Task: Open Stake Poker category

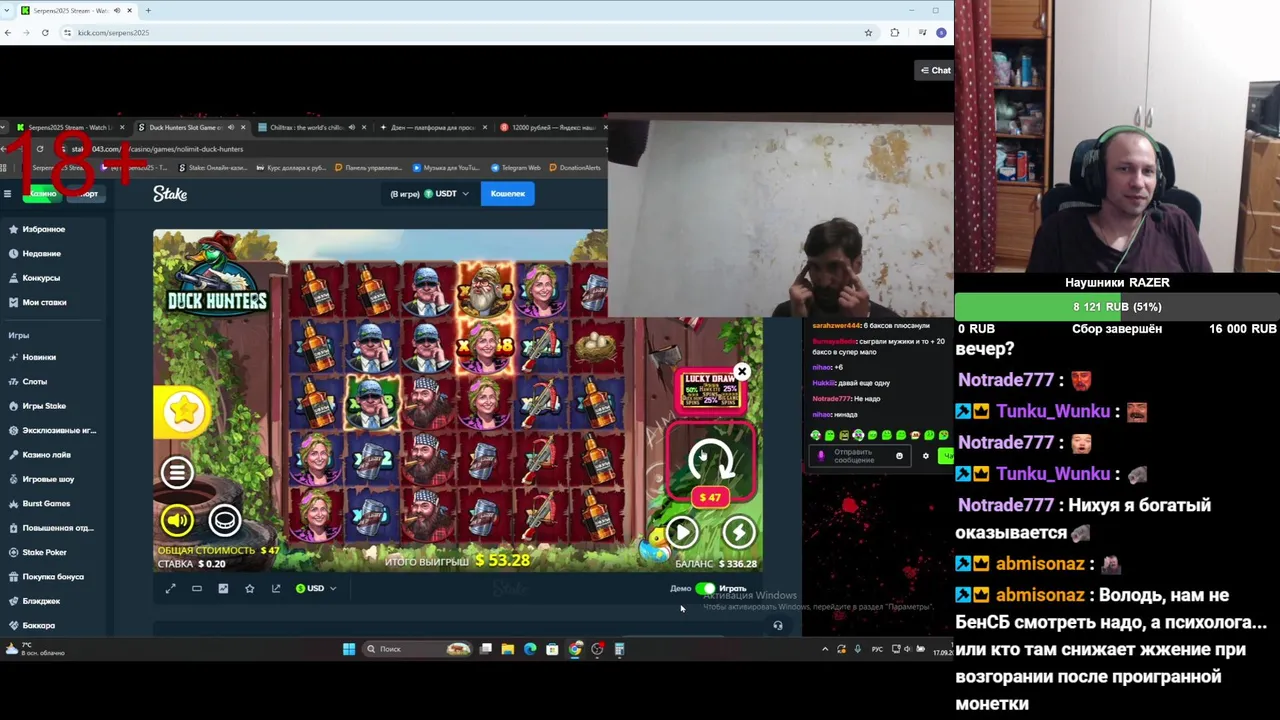Action: point(44,552)
